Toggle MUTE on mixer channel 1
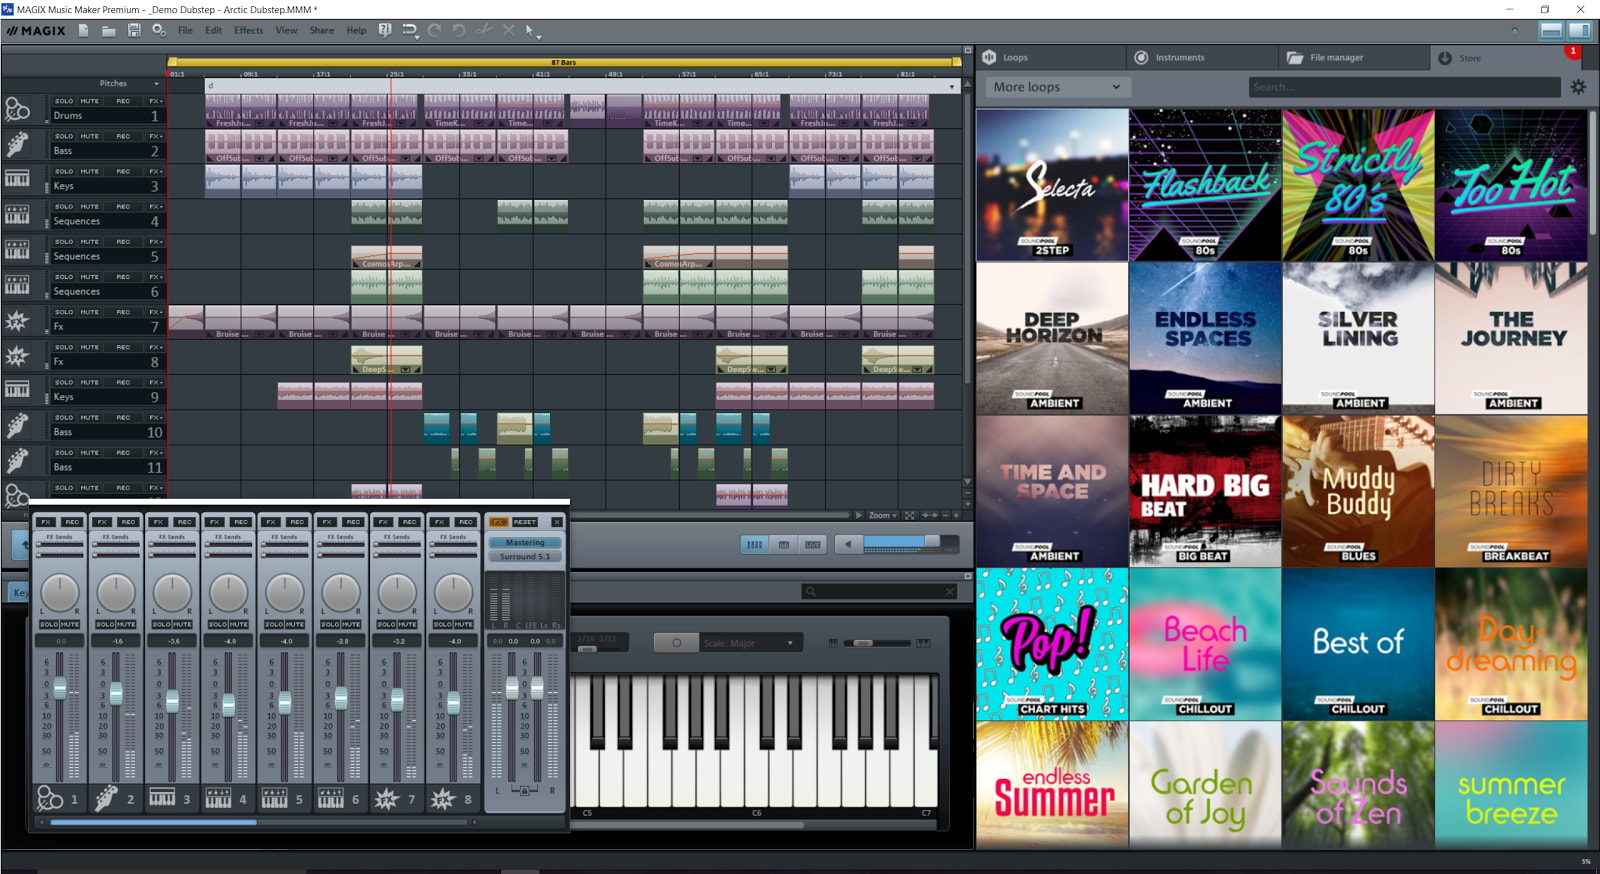This screenshot has height=874, width=1600. (70, 624)
